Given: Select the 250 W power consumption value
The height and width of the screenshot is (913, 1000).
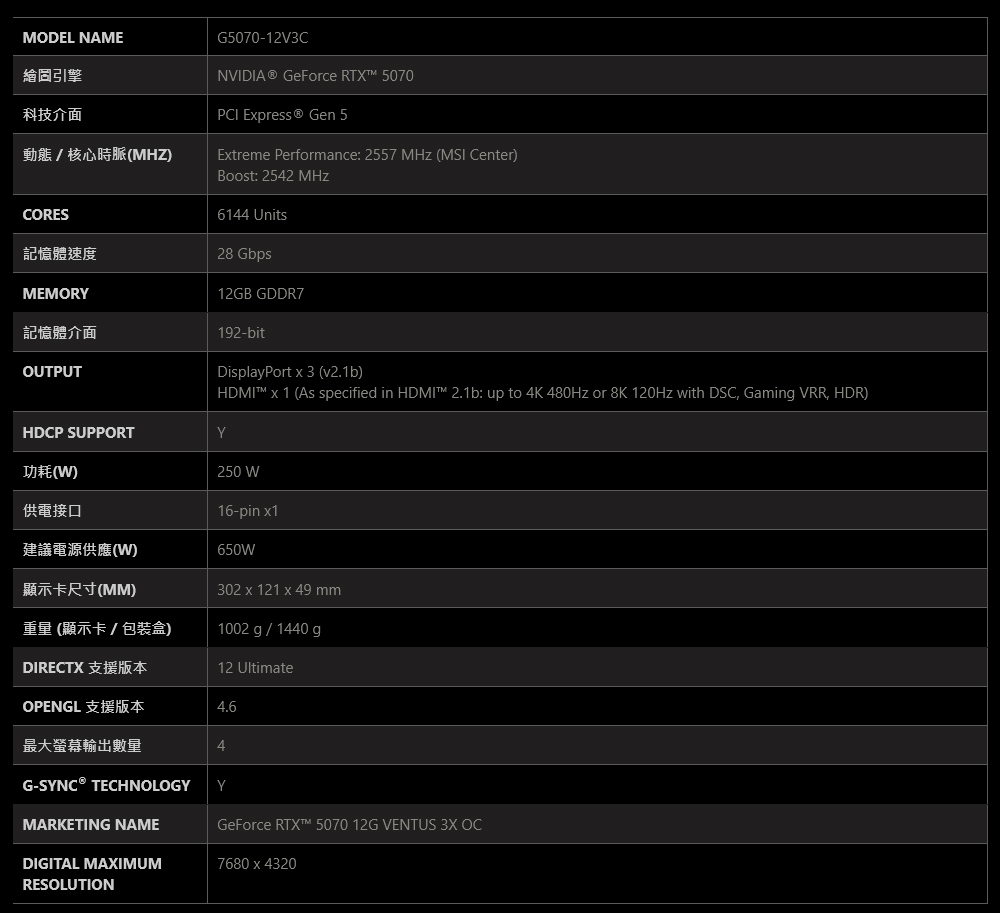Looking at the screenshot, I should coord(238,472).
